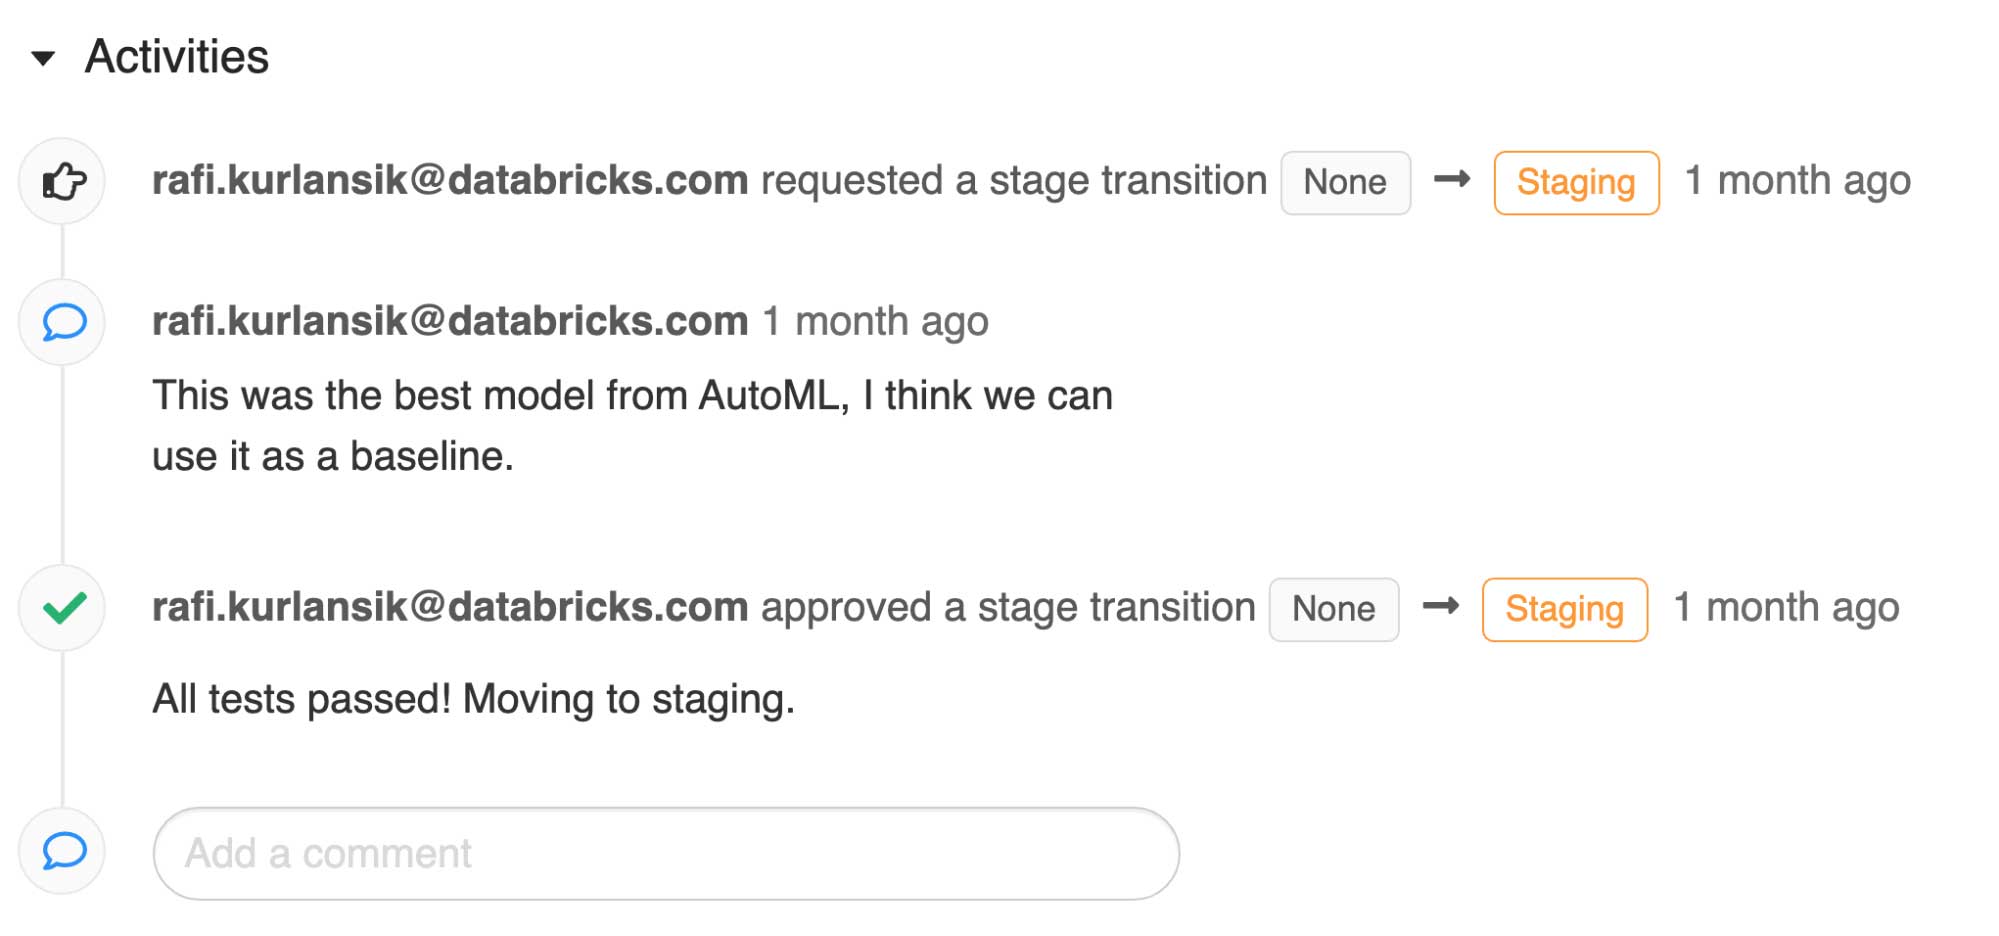Screen dimensions: 1999x936
Task: Collapse the Activities section triangle
Action: tap(43, 58)
